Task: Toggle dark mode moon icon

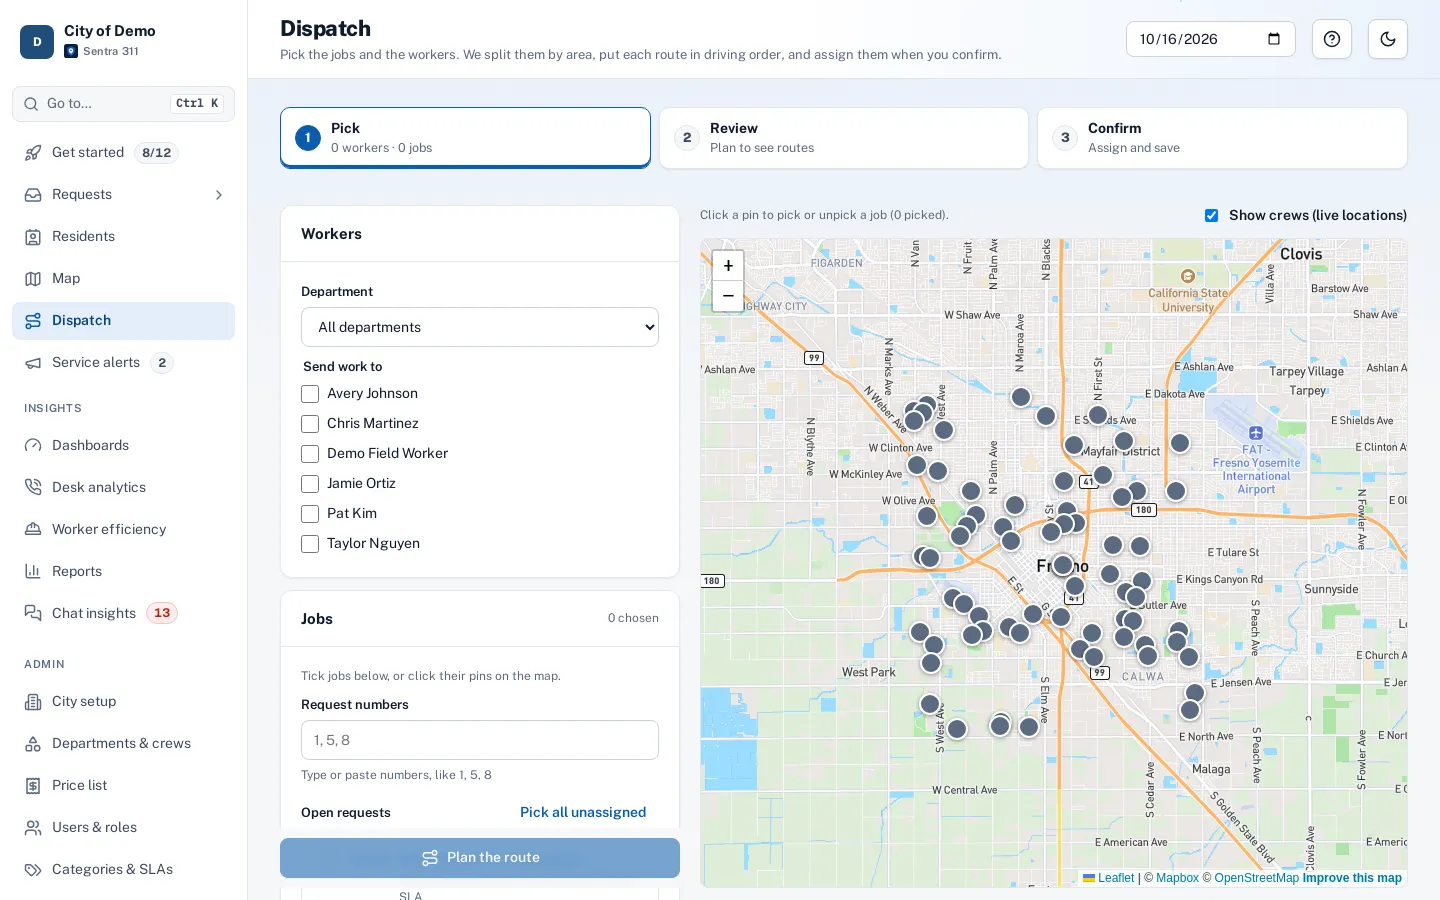Action: tap(1388, 39)
